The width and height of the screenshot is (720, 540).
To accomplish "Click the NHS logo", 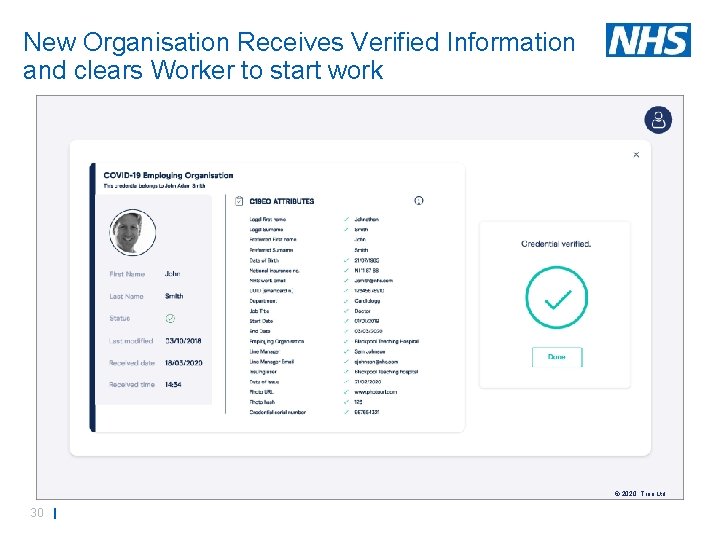I will 648,40.
